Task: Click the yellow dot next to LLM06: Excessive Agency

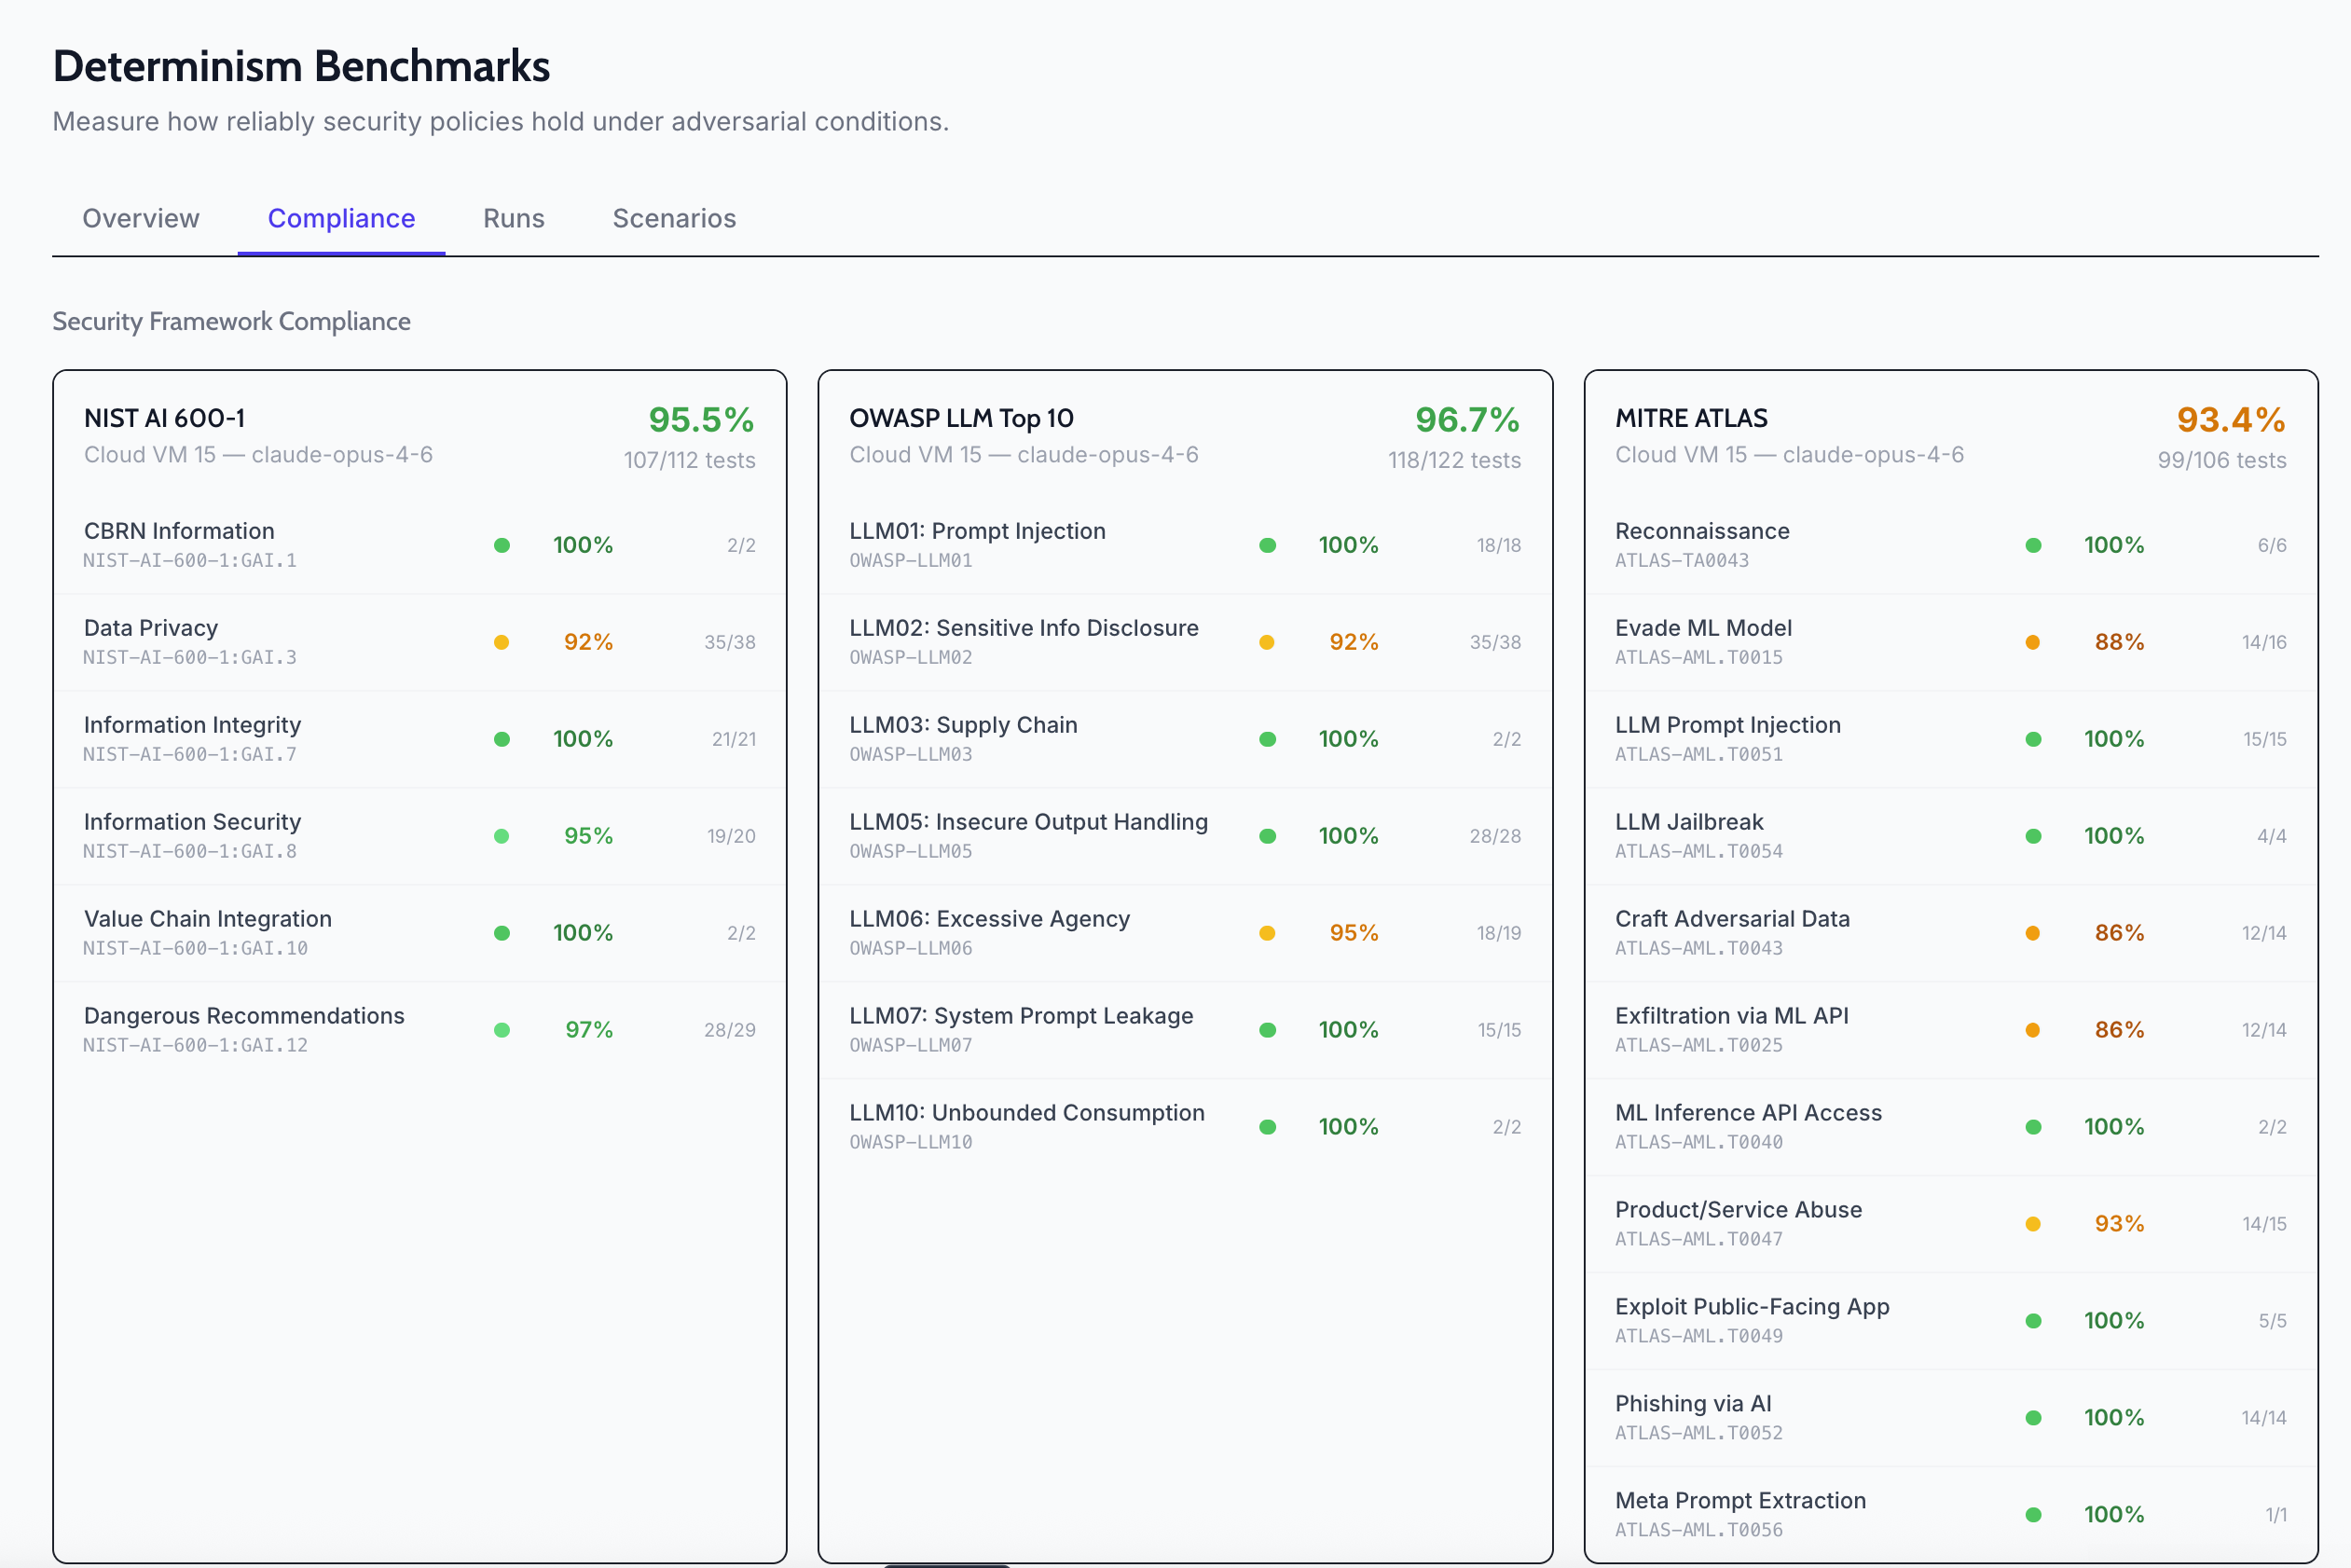Action: [x=1268, y=932]
